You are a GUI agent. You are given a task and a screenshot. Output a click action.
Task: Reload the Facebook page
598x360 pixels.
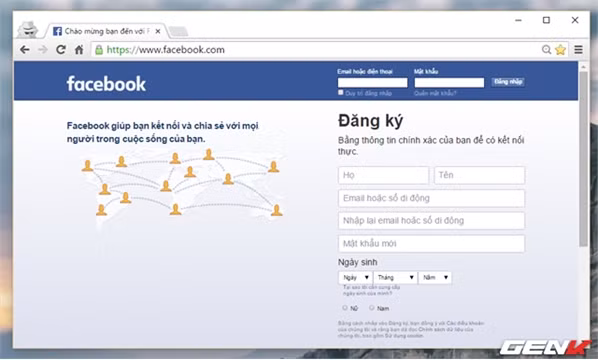61,50
